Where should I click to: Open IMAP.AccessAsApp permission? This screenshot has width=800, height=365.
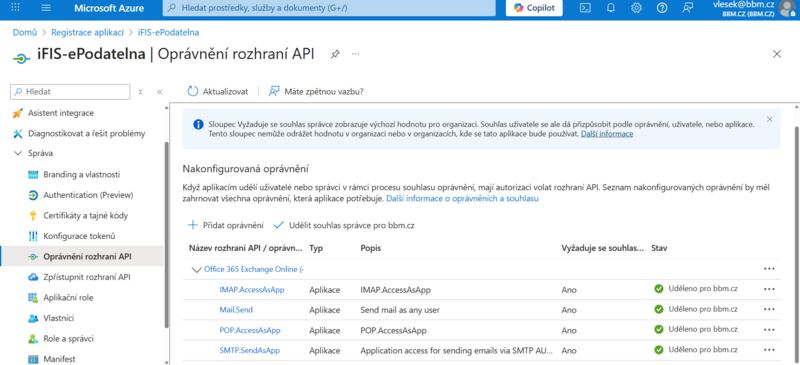252,289
